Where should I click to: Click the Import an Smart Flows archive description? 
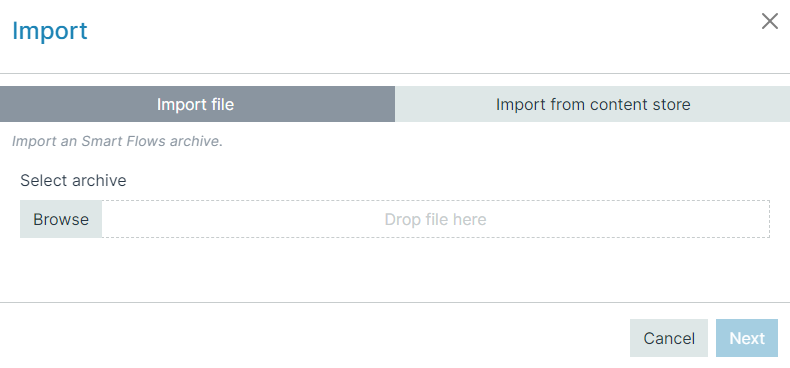tap(117, 141)
